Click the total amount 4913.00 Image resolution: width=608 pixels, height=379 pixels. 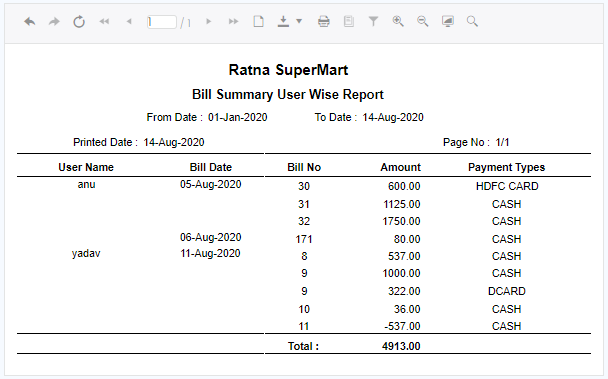(x=401, y=346)
